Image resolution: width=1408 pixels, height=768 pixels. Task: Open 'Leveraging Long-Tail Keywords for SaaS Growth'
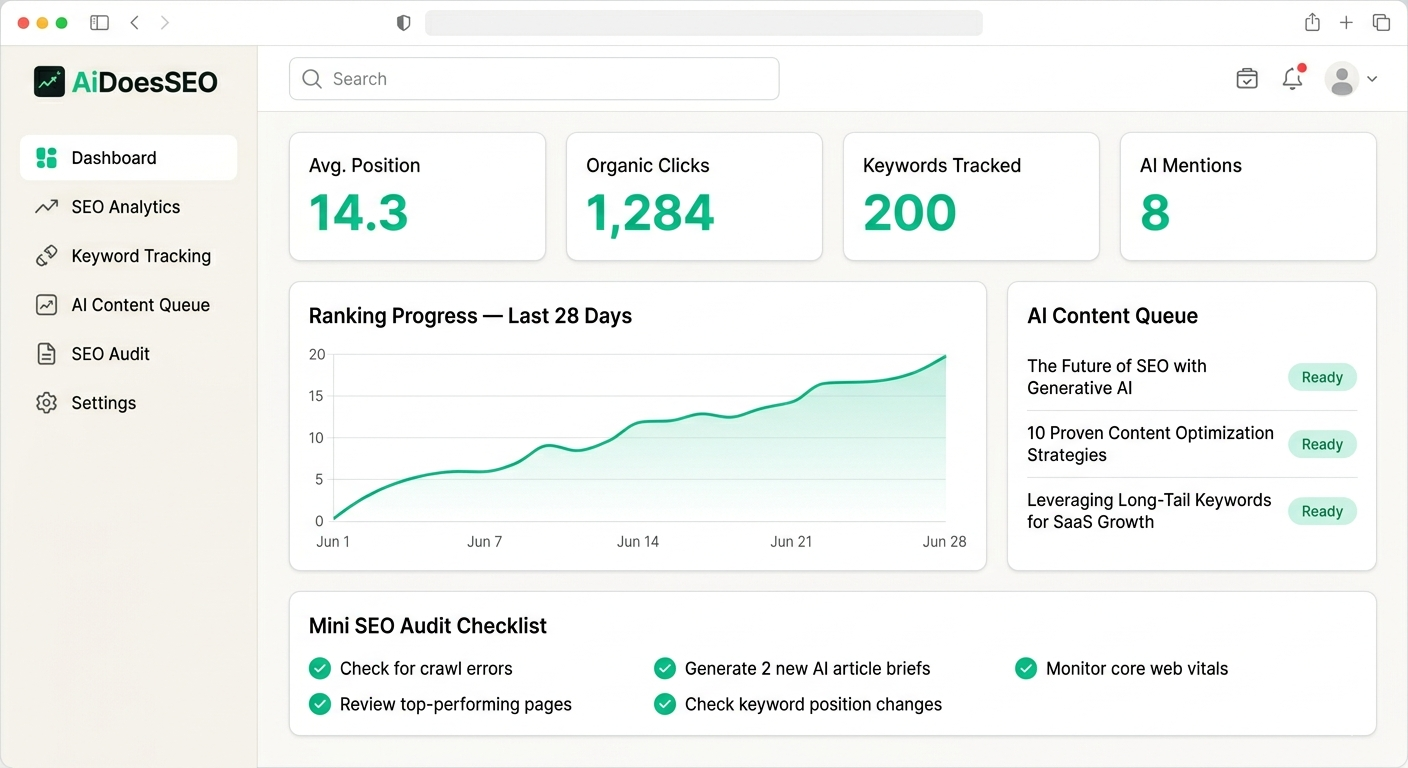pos(1149,511)
